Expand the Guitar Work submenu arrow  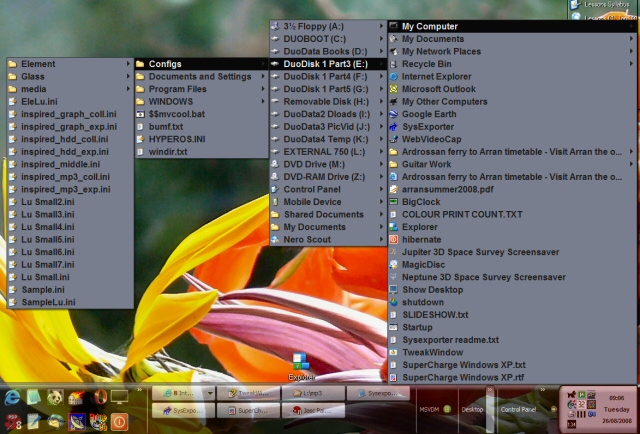coord(631,164)
